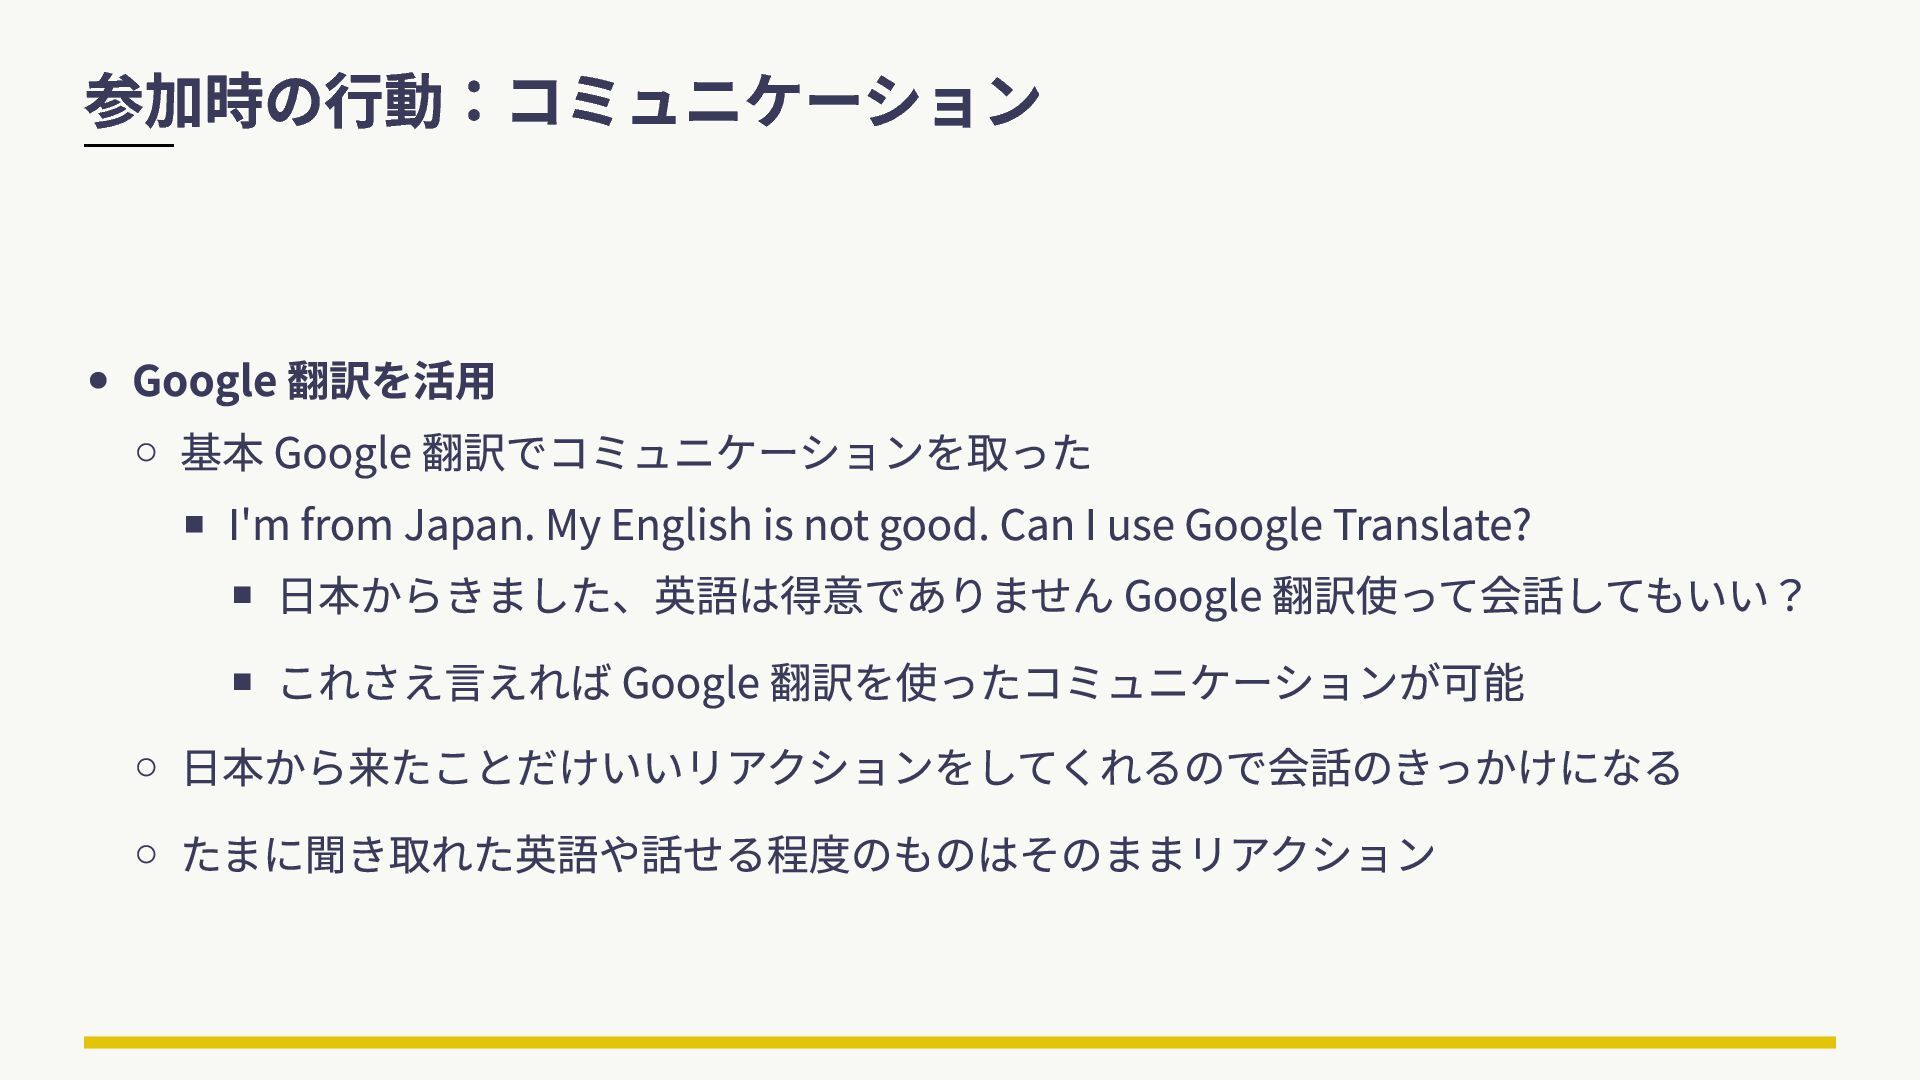The image size is (1920, 1080).
Task: Click the square bullet before 日本からきました
Action: 243,595
